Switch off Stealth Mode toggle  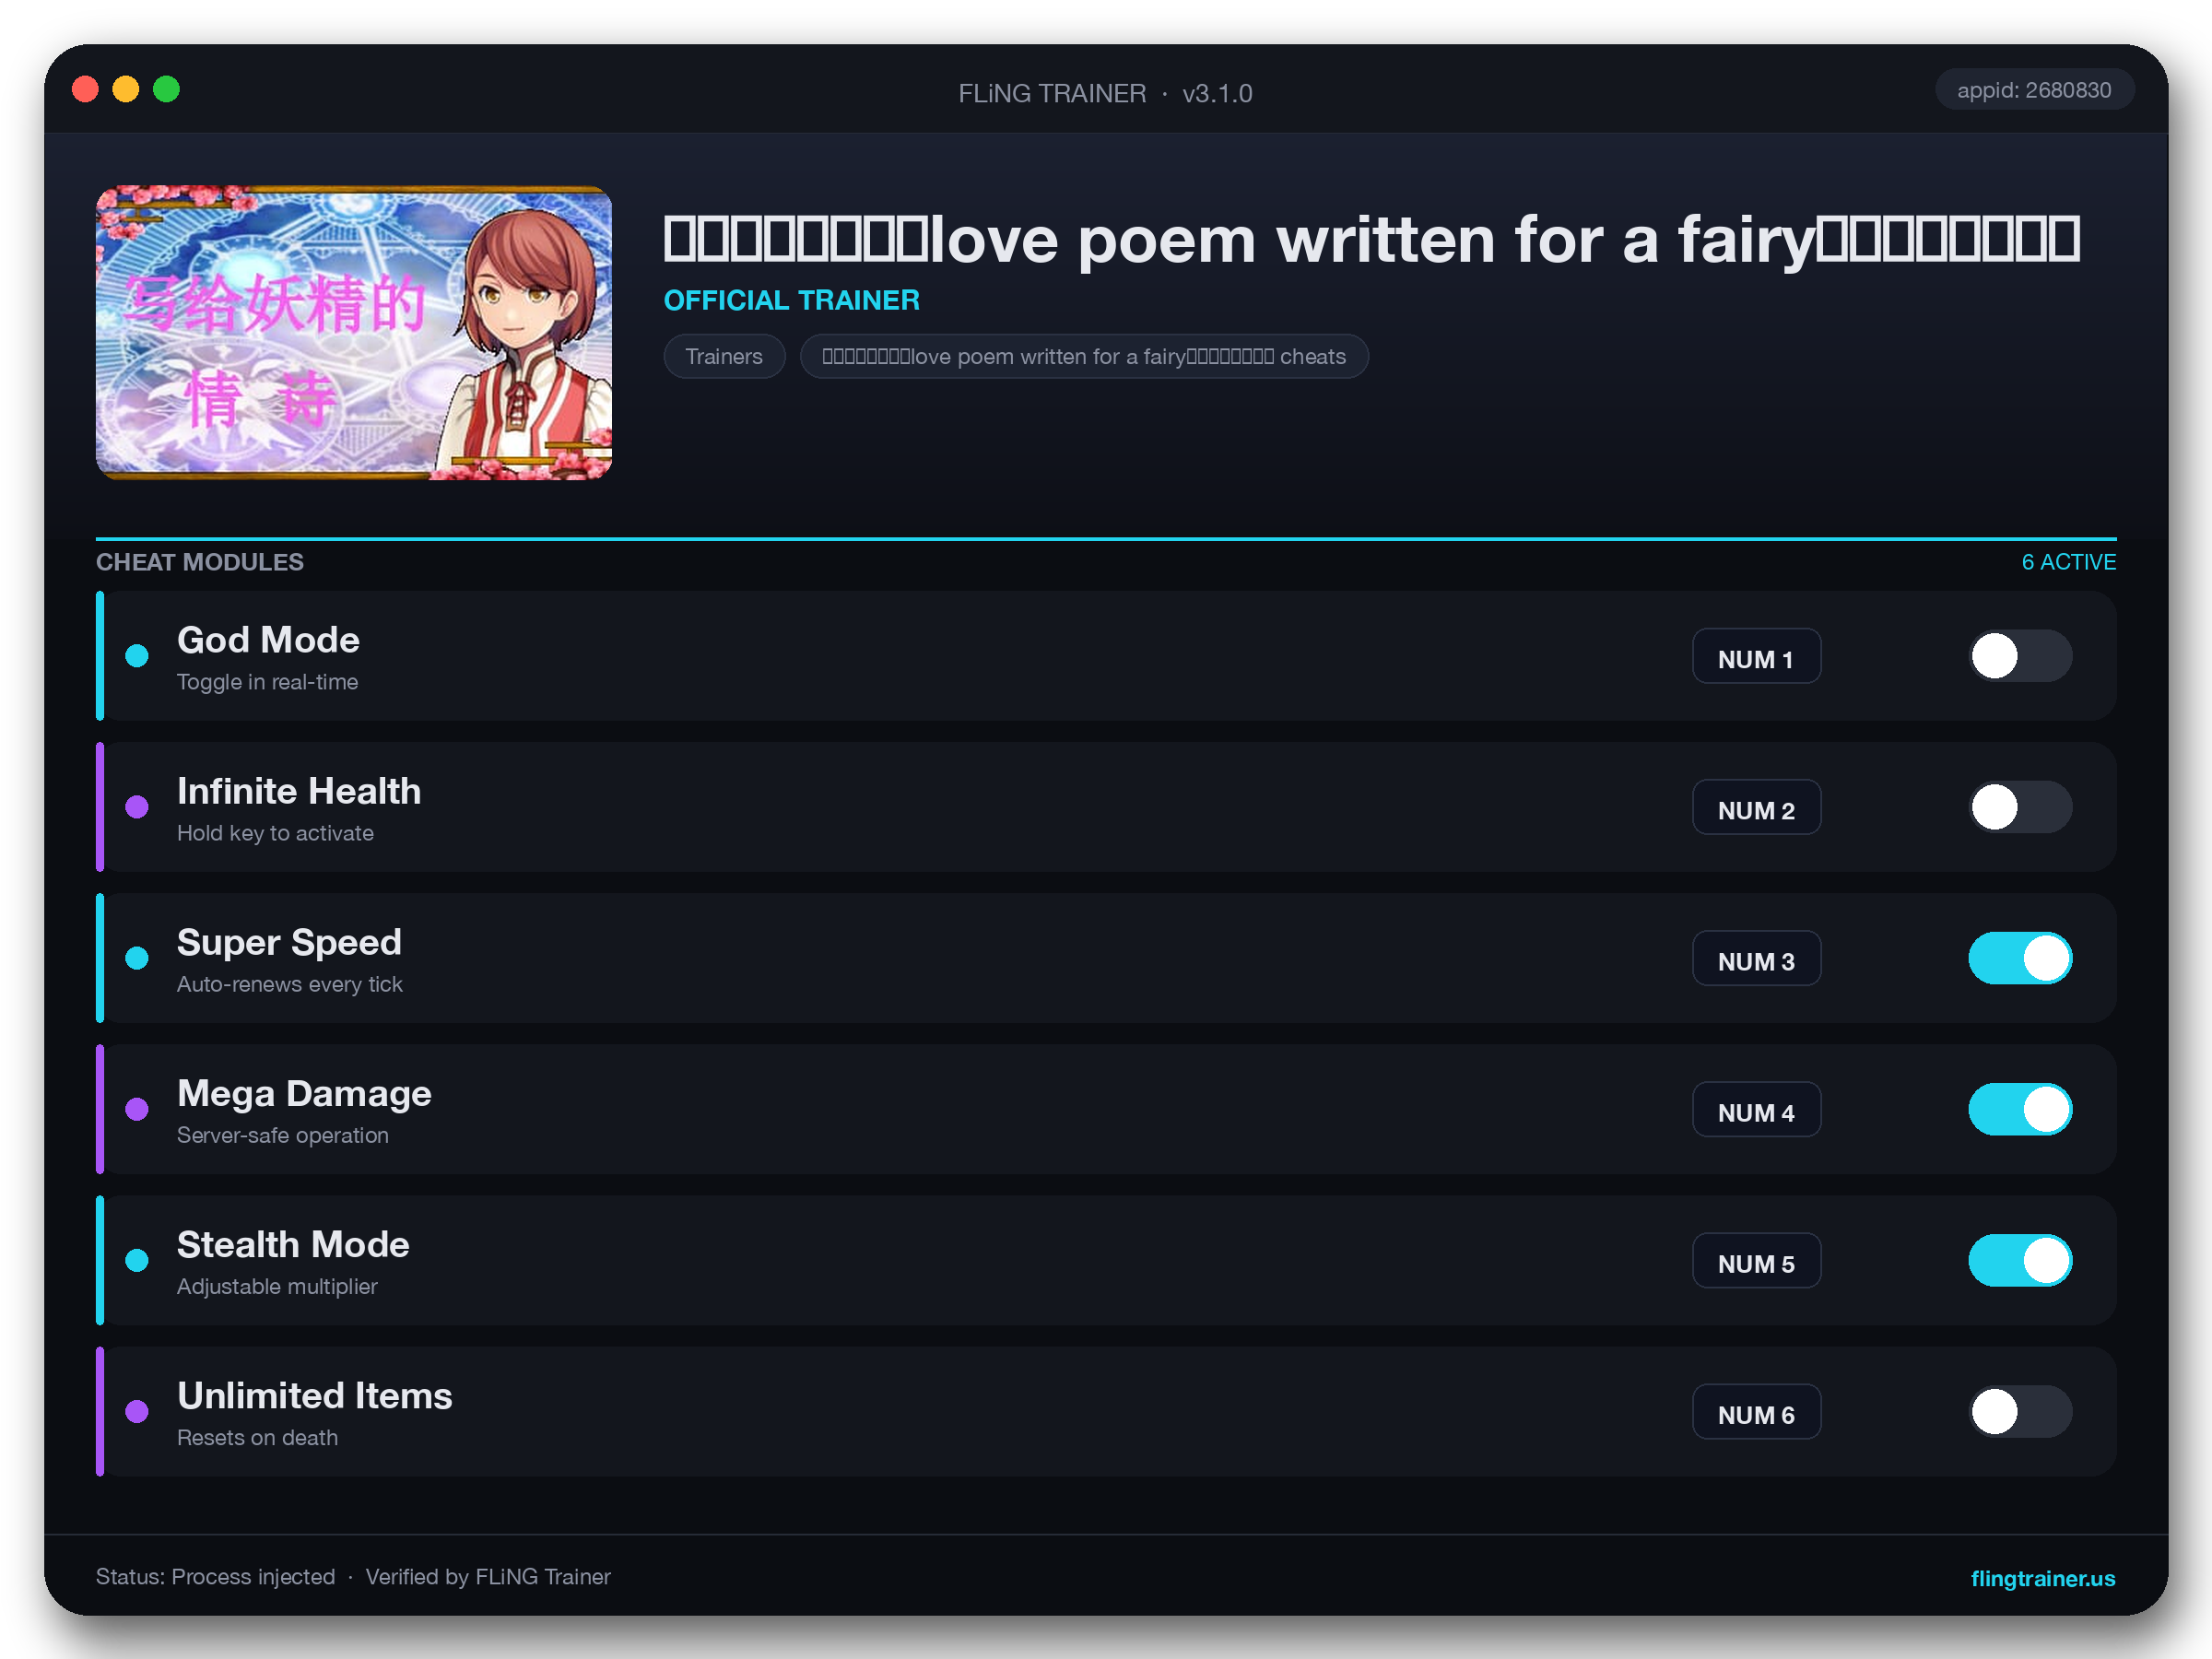click(2020, 1260)
